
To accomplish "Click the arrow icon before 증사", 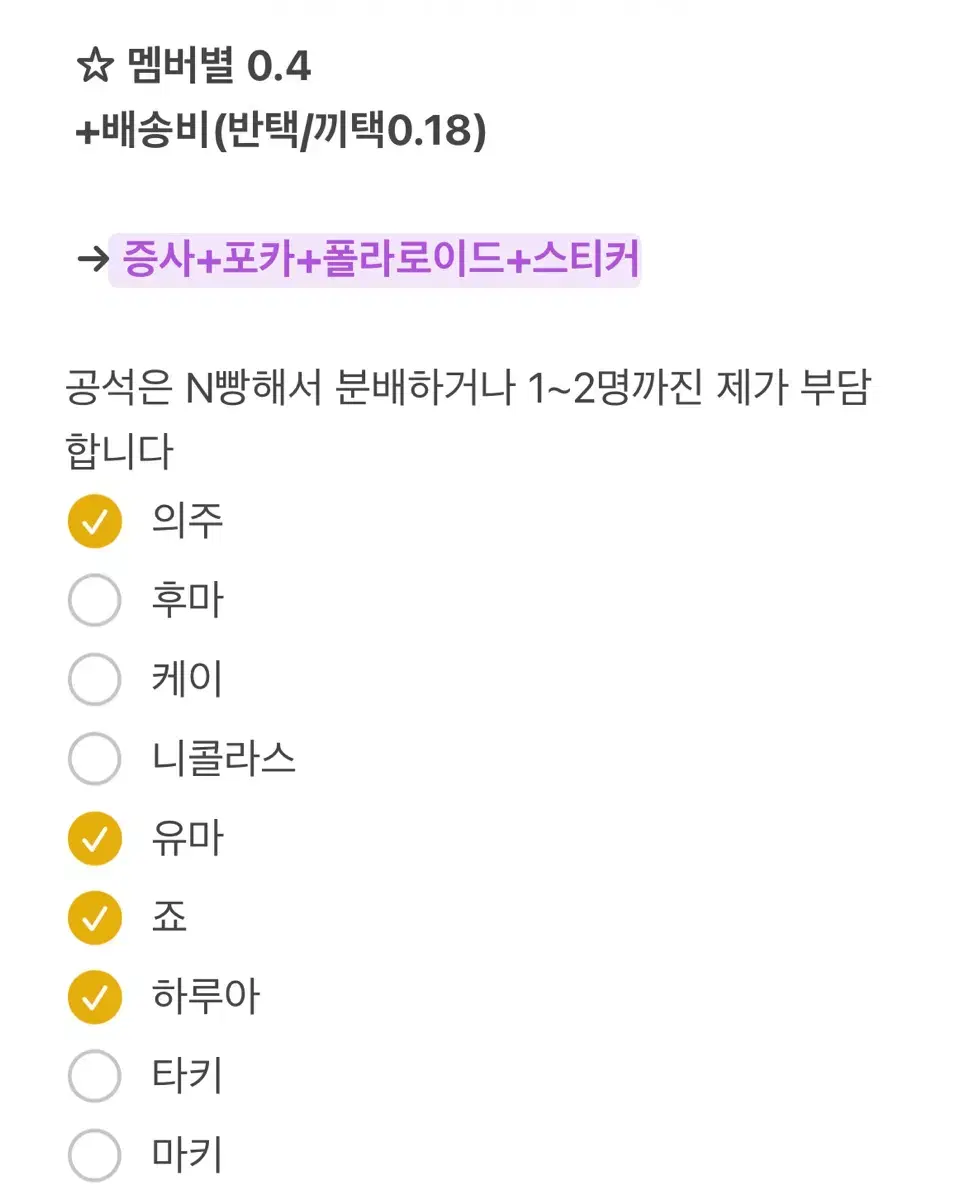I will pyautogui.click(x=92, y=260).
